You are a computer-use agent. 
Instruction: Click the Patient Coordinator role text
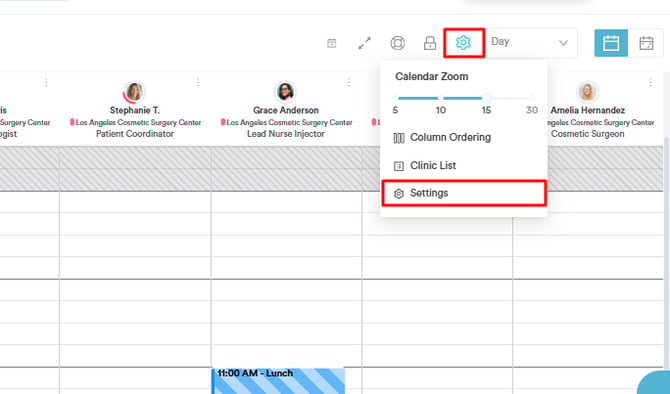pyautogui.click(x=135, y=134)
